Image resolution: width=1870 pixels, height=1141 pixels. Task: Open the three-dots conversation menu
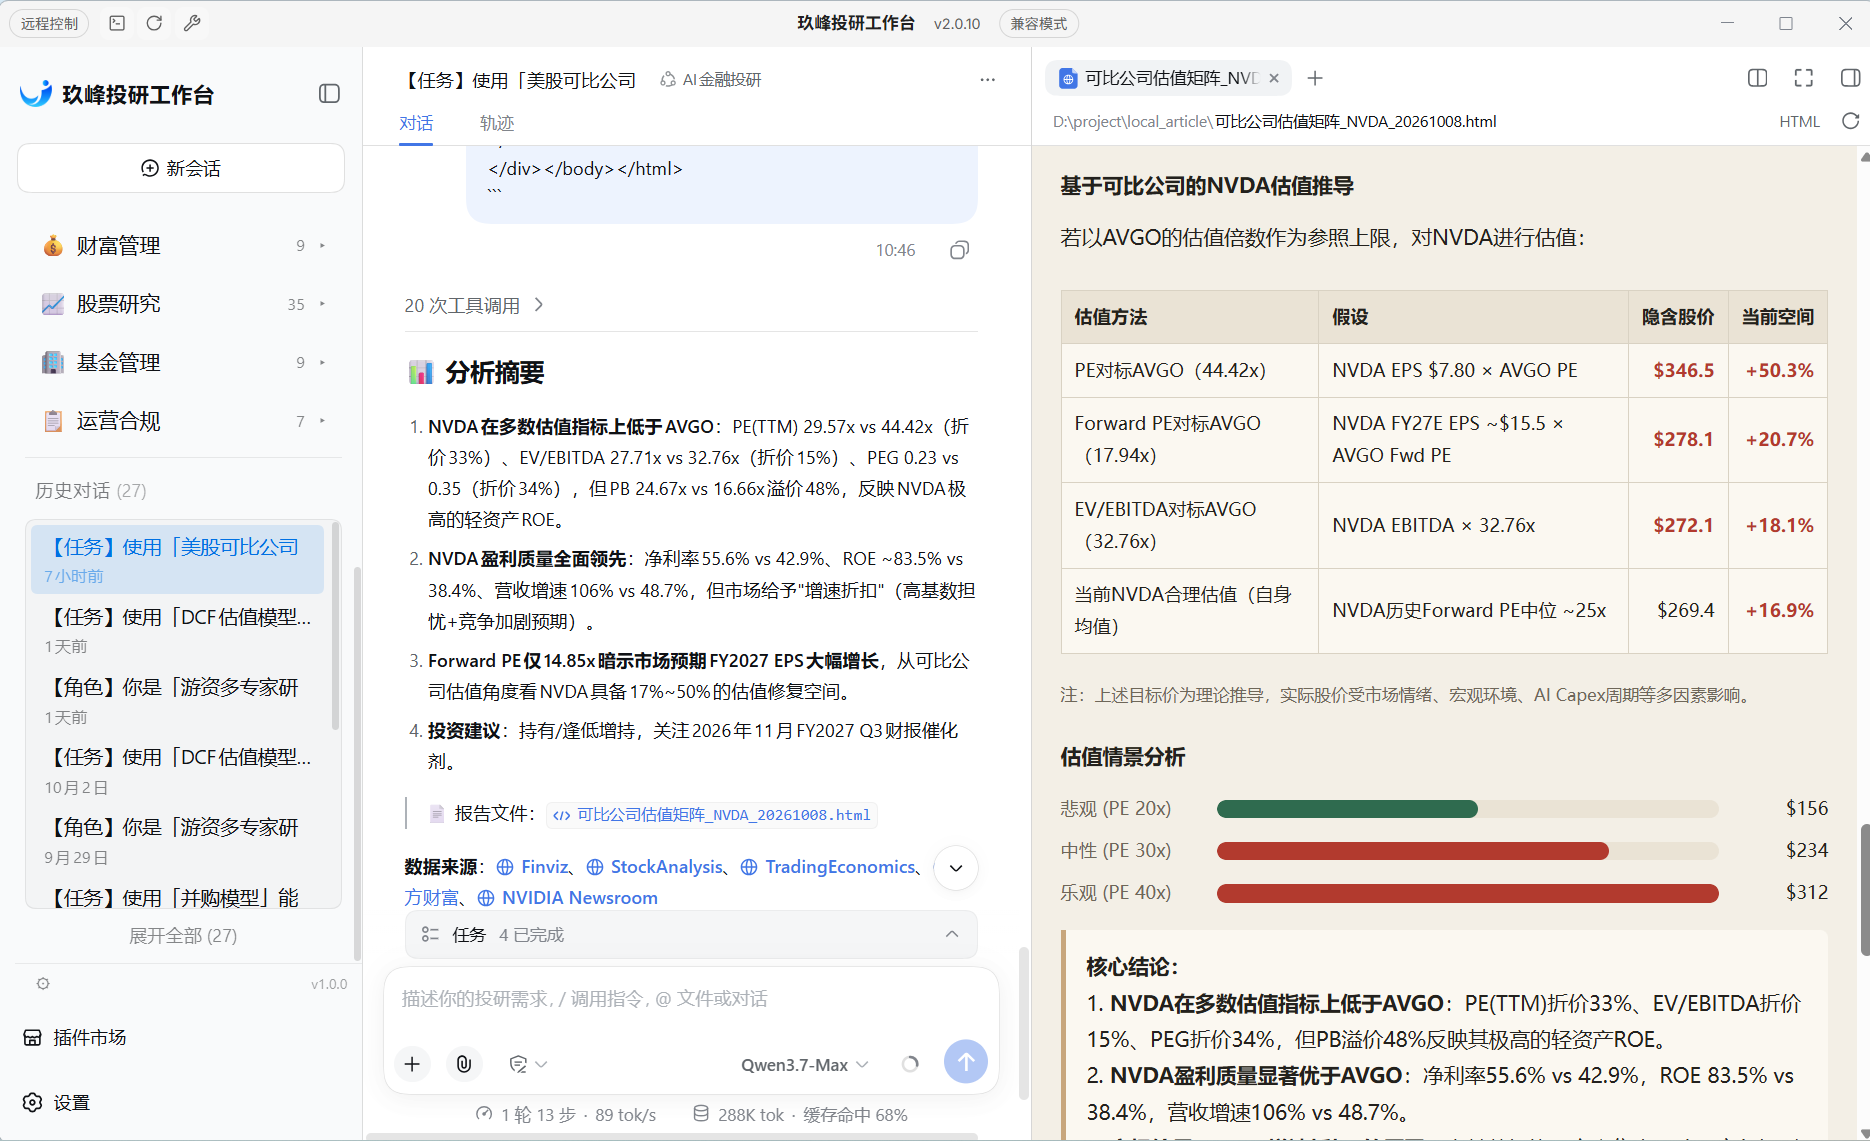(x=987, y=80)
